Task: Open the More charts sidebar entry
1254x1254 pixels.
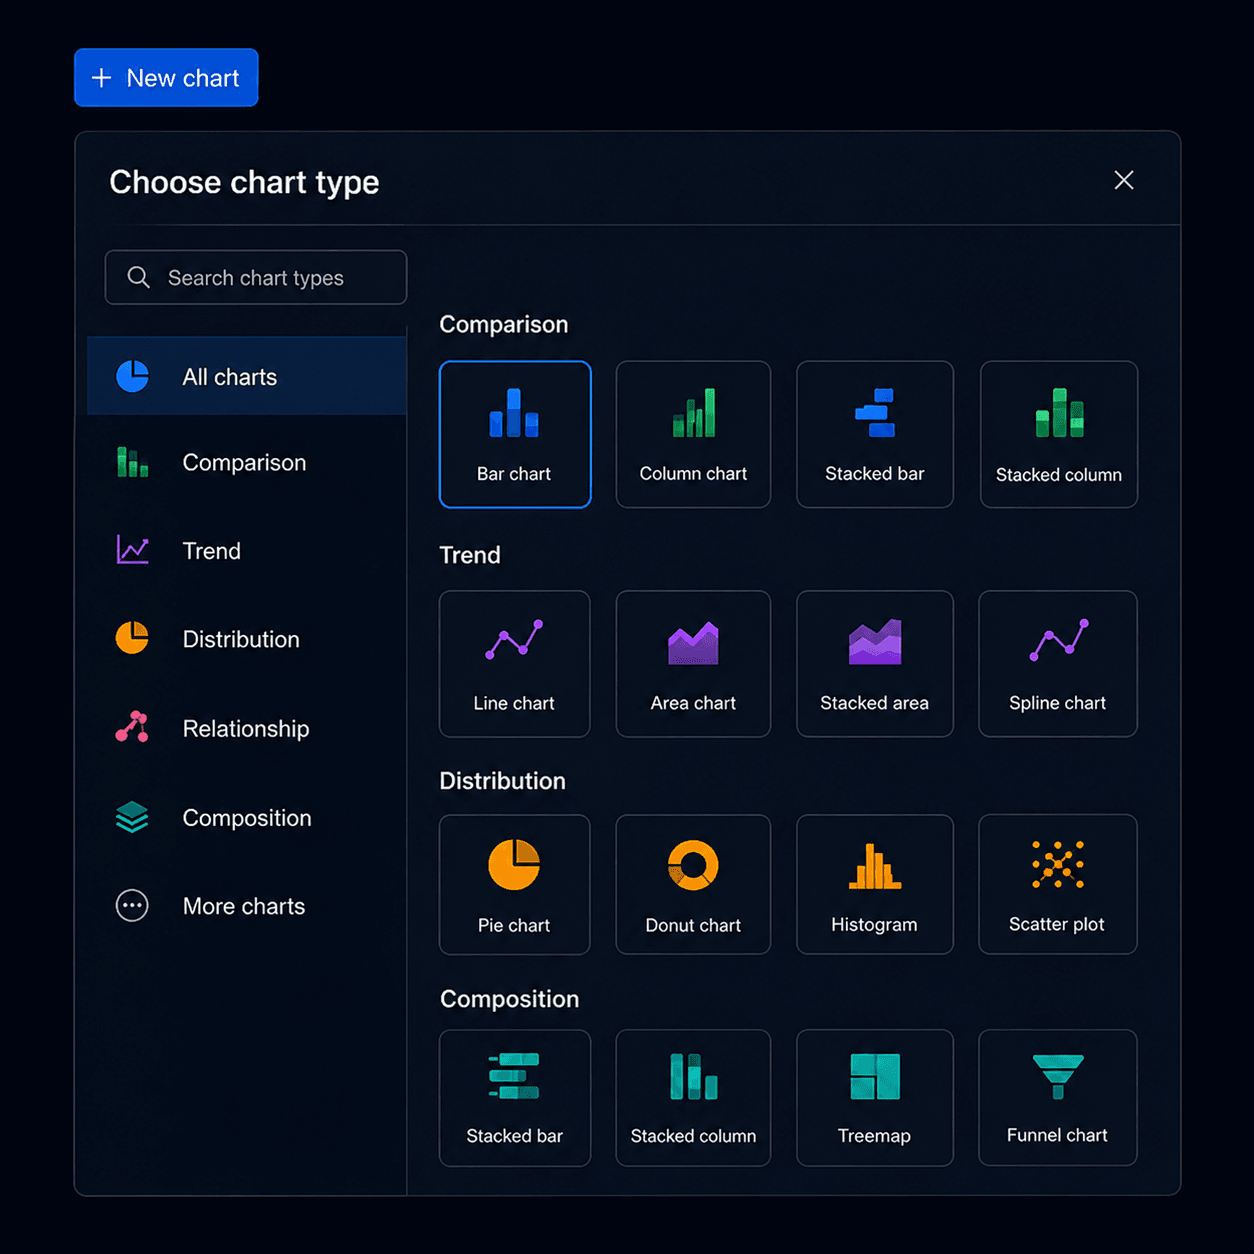Action: (247, 906)
